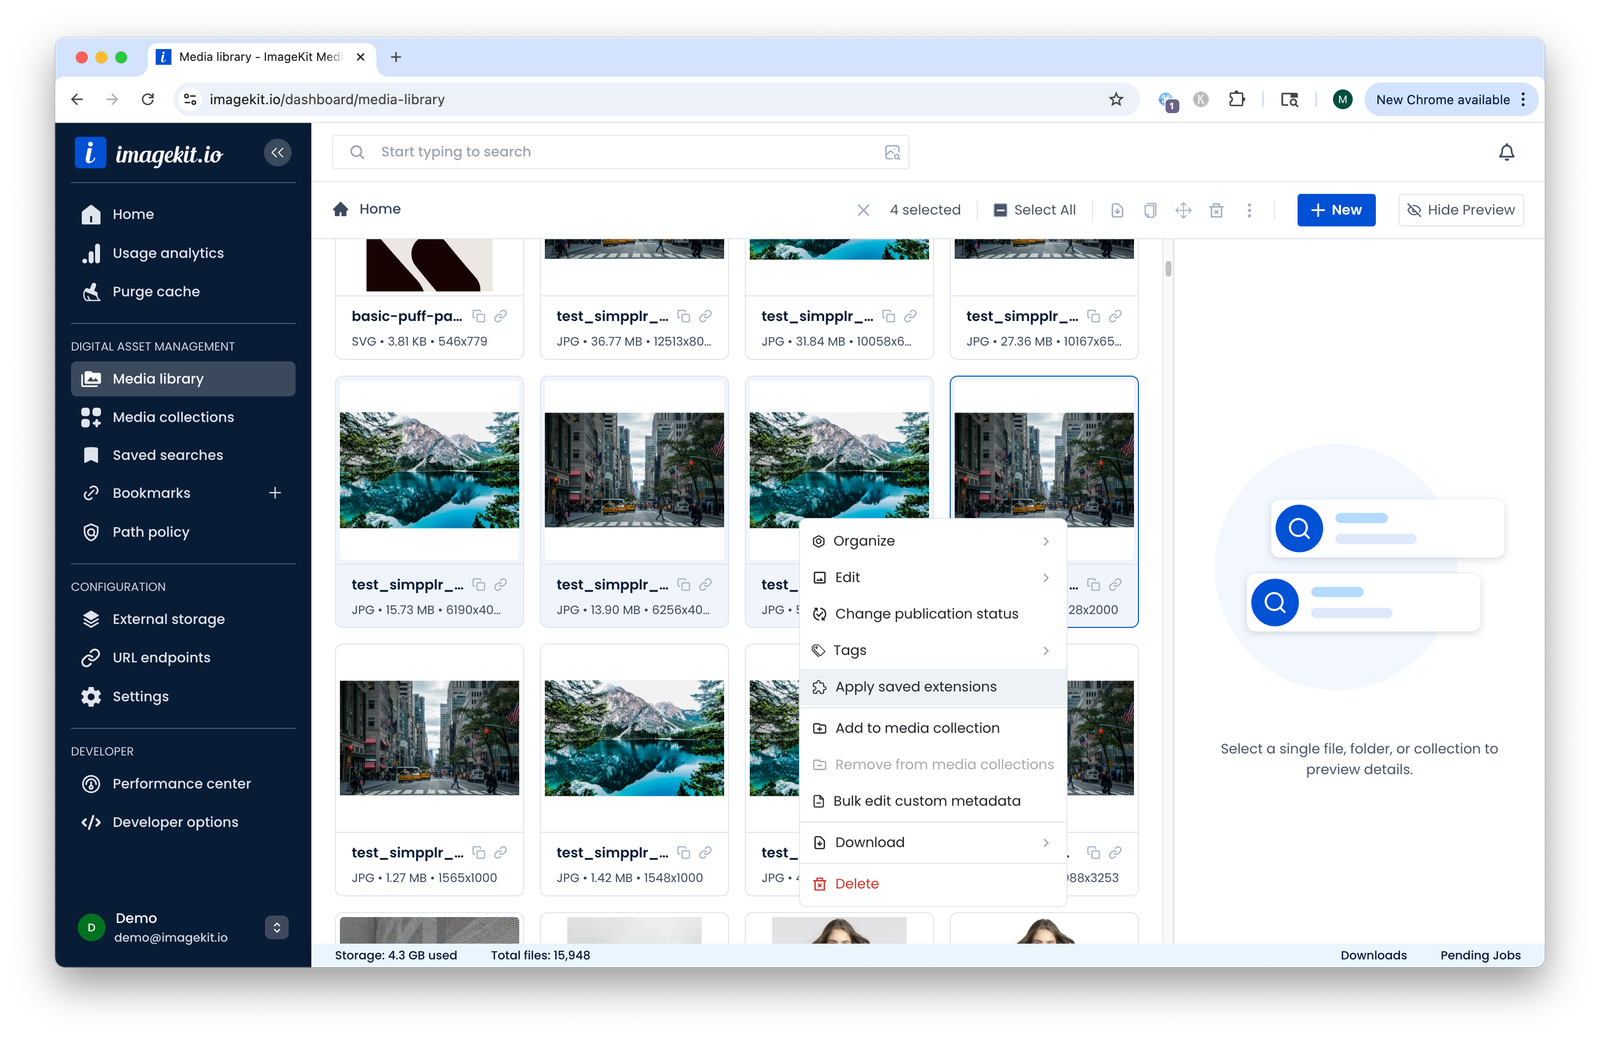1600x1040 pixels.
Task: Open Developer options
Action: pos(183,822)
